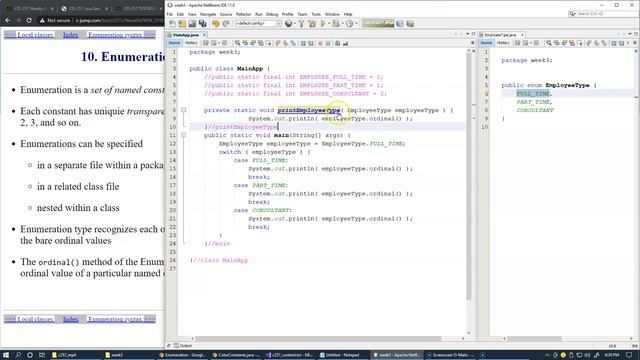The height and width of the screenshot is (360, 640).
Task: Switch EmployeeType editor to History view
Action: click(x=503, y=43)
